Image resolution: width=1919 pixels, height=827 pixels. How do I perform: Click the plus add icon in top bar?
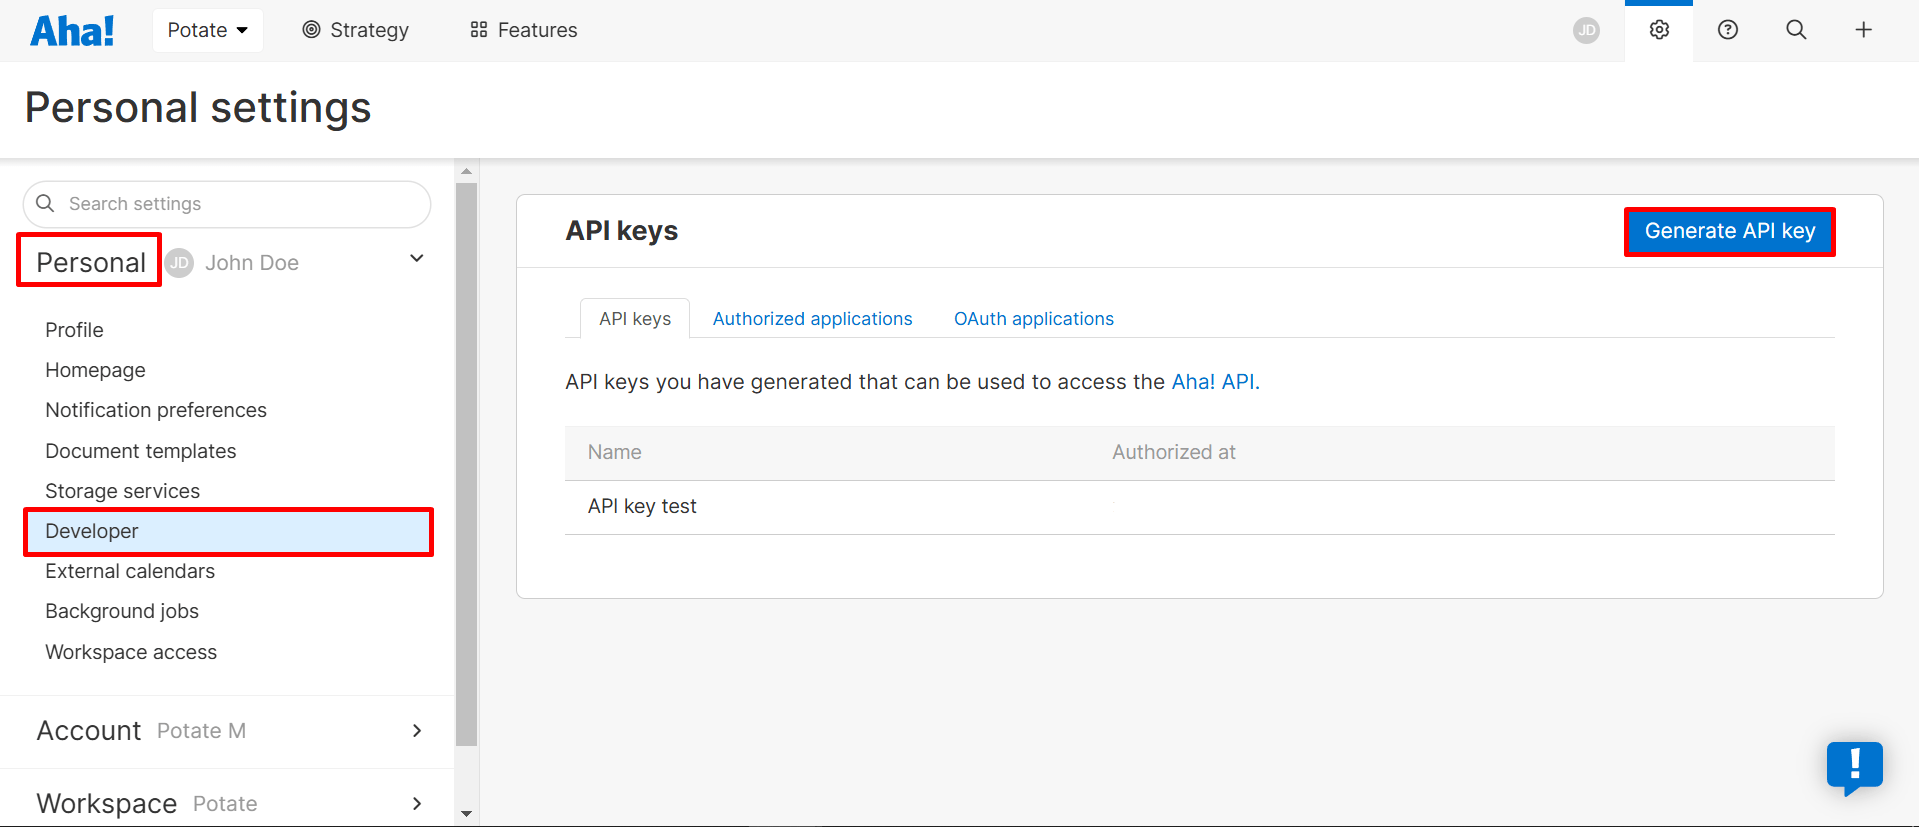(x=1863, y=30)
